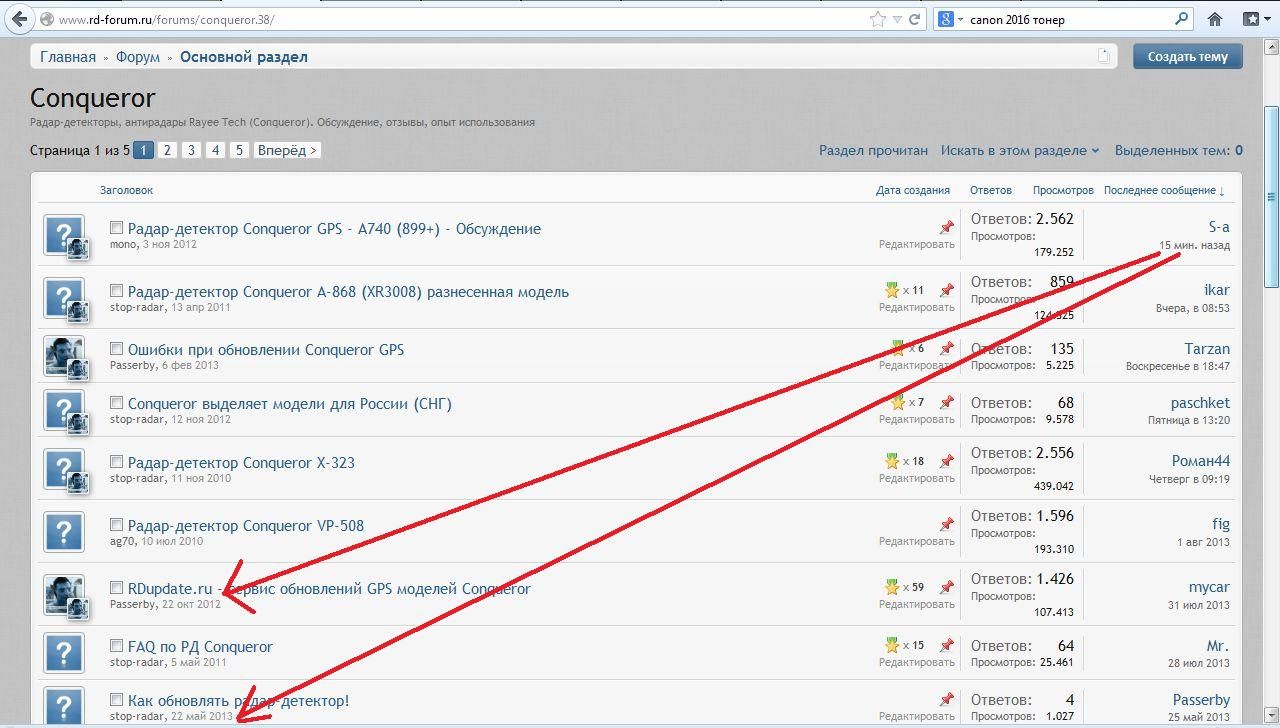Click the pin icon on the RDupdate.ru thread
This screenshot has height=728, width=1280.
(x=946, y=587)
